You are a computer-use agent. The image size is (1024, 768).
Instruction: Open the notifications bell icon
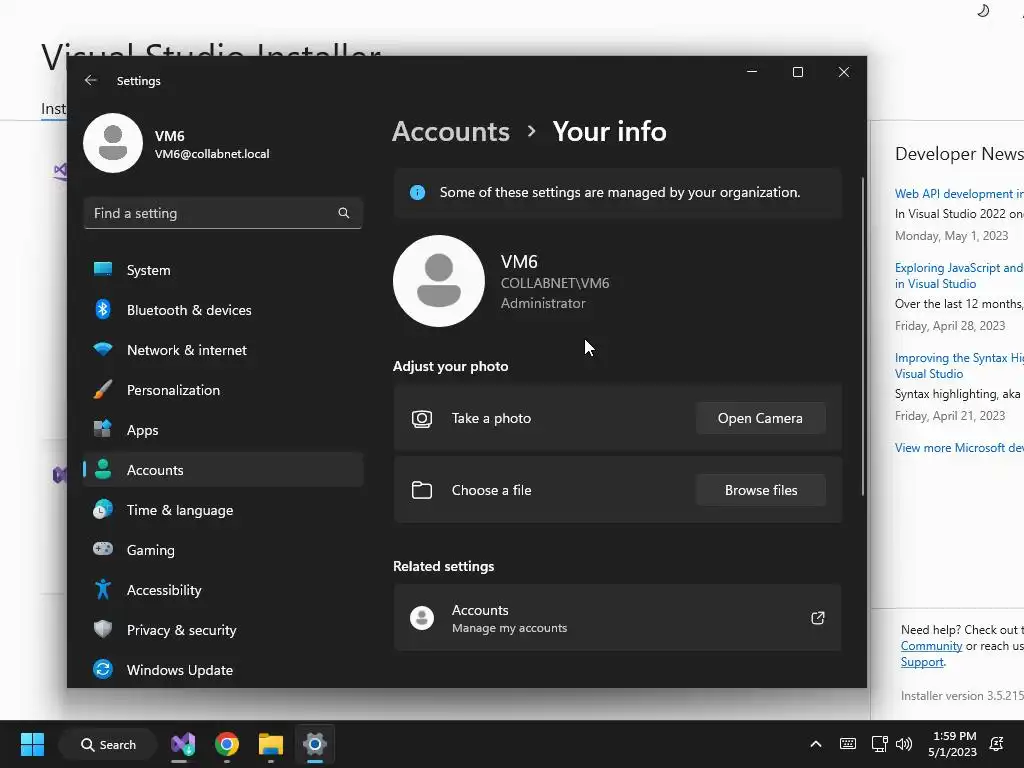997,744
